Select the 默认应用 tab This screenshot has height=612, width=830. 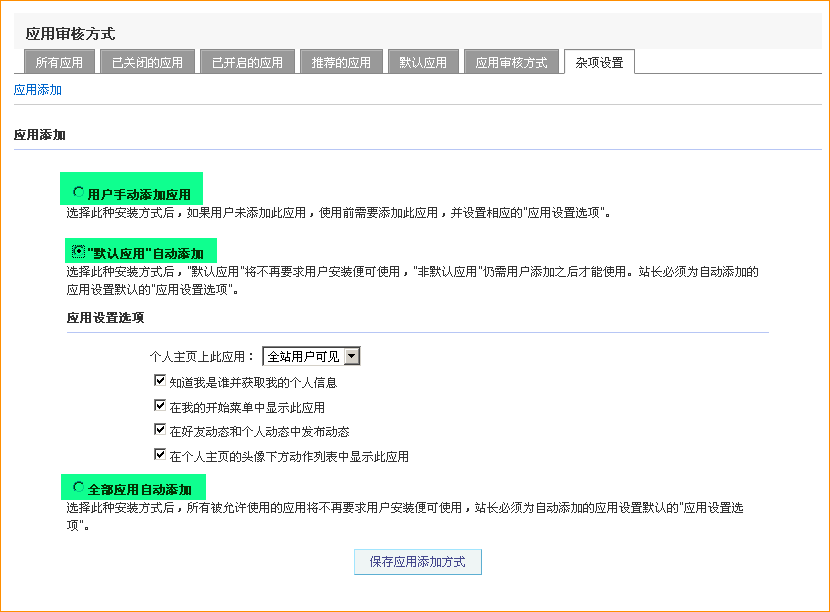423,62
